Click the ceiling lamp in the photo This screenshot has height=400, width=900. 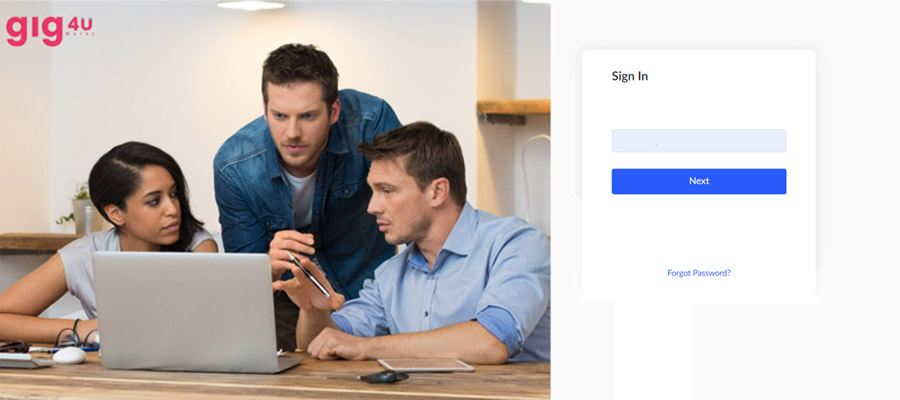click(x=251, y=5)
